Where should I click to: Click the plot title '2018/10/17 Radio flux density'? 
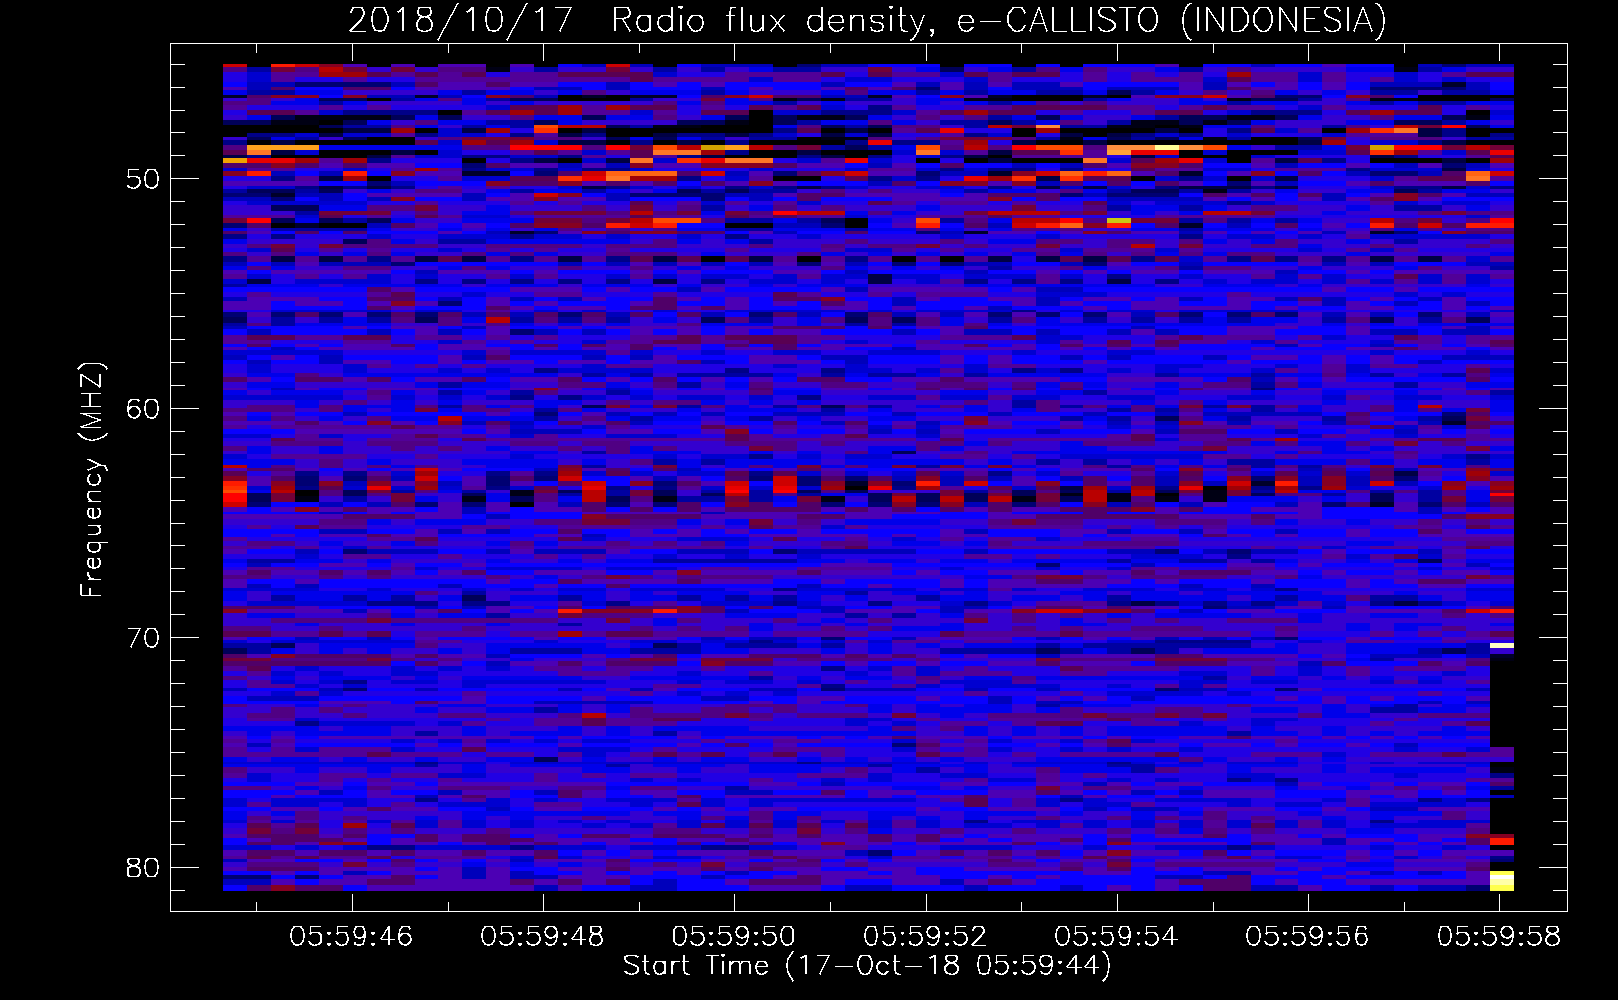click(x=635, y=20)
